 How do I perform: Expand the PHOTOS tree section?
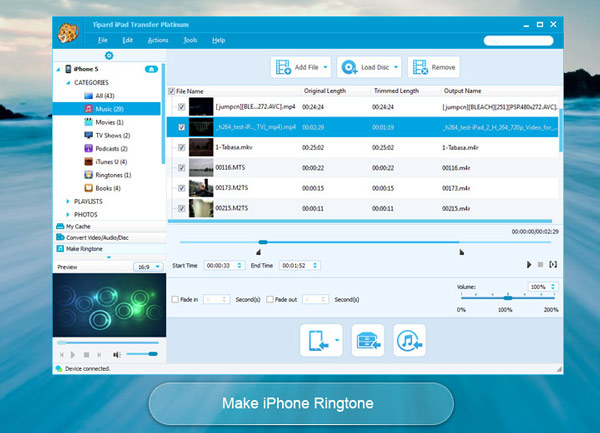click(68, 215)
